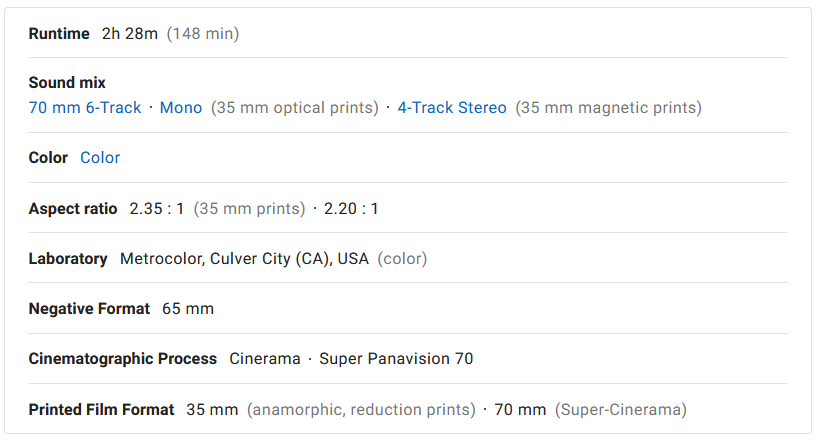Open the 4-Track Stereo link
The width and height of the screenshot is (822, 444).
tap(452, 107)
